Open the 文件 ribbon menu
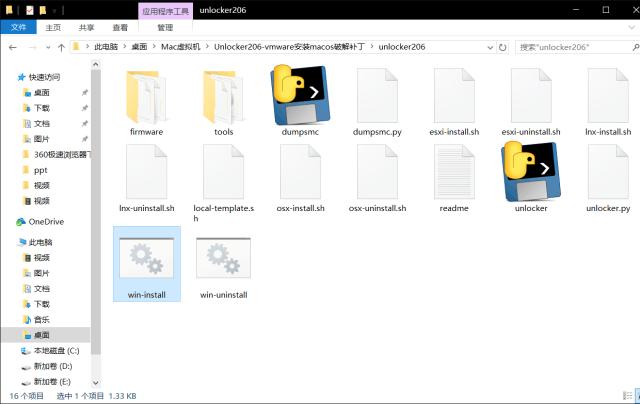This screenshot has width=640, height=404. (x=18, y=27)
